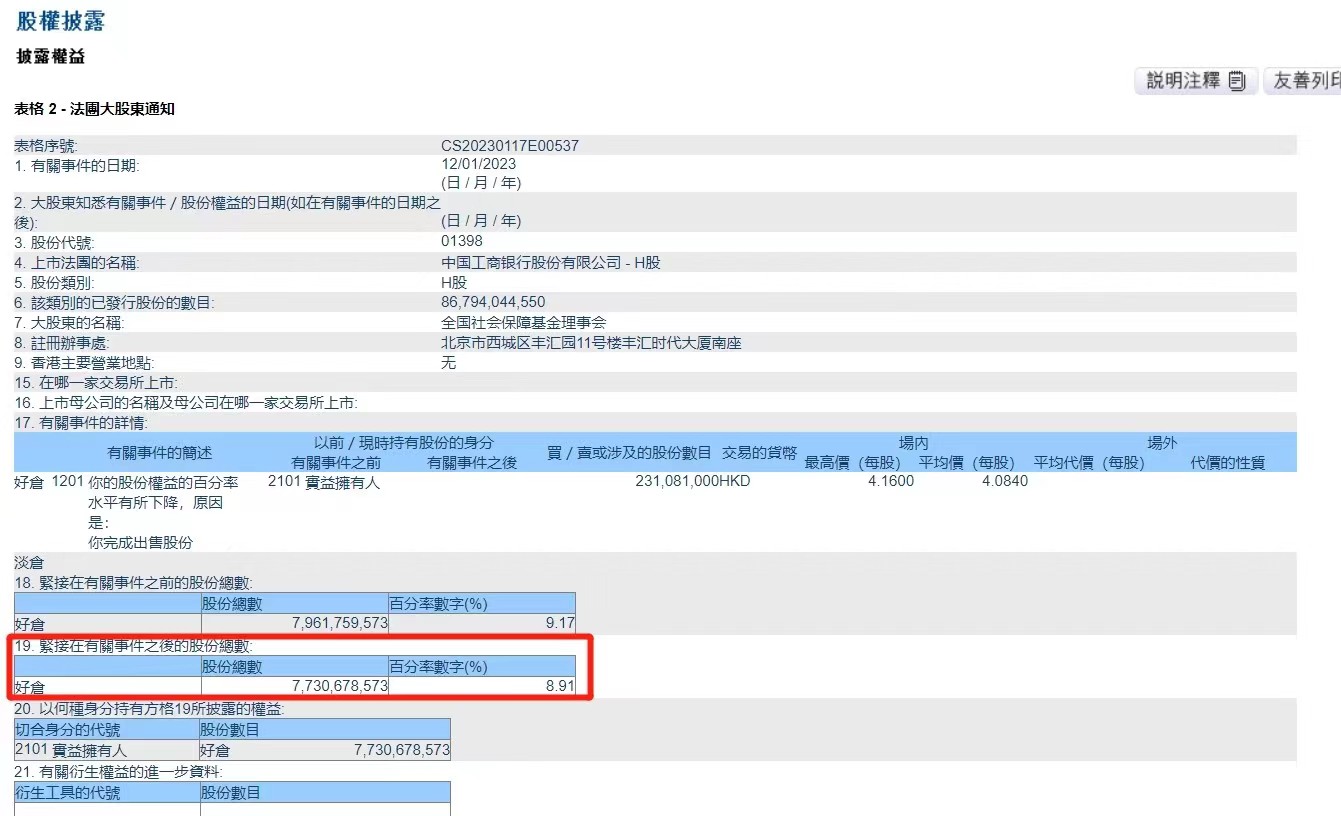Viewport: 1341px width, 816px height.
Task: Click the 股權披露 page heading
Action: tap(60, 20)
